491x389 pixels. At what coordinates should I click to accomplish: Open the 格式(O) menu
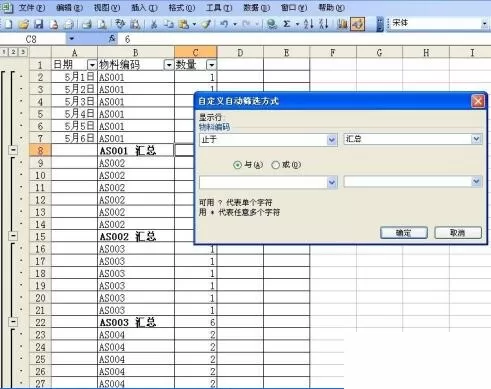tap(181, 7)
